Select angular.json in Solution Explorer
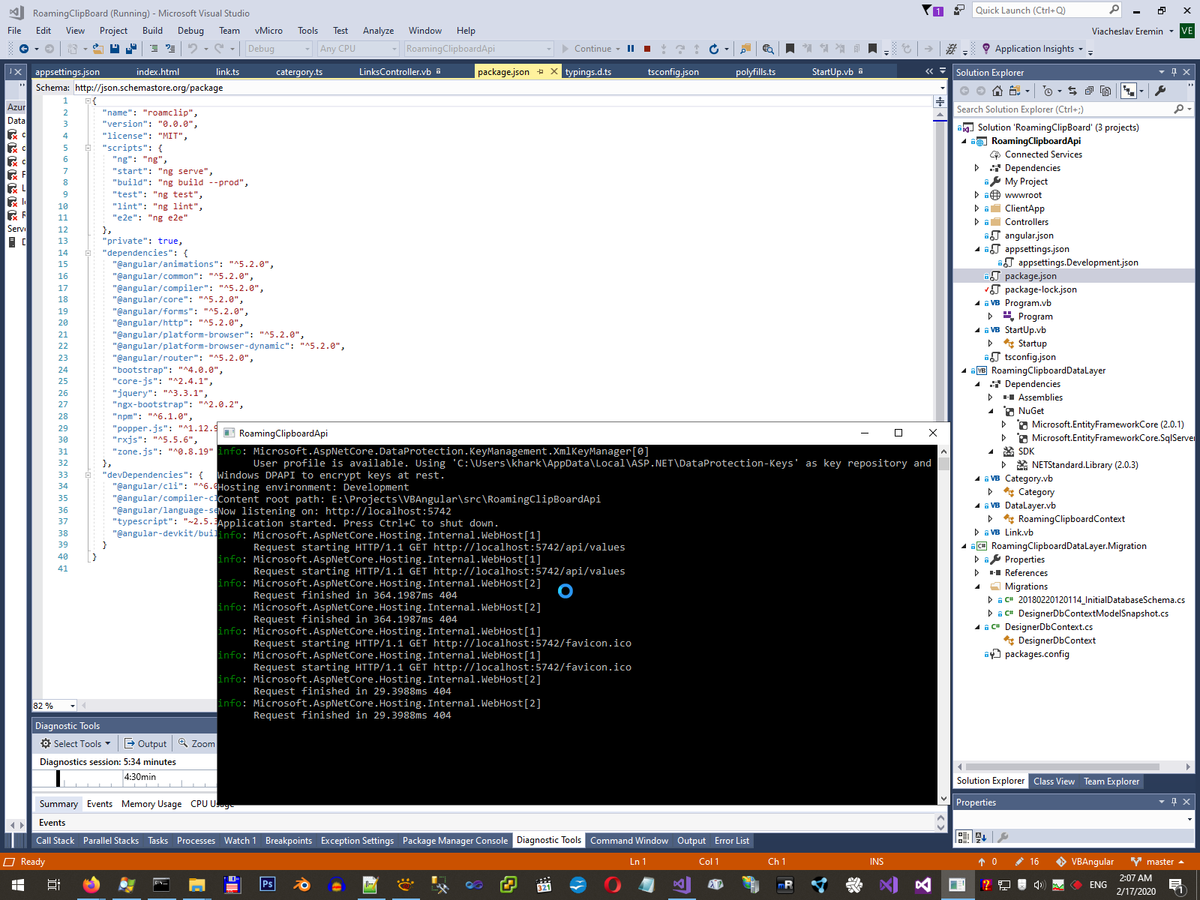 coord(1029,235)
